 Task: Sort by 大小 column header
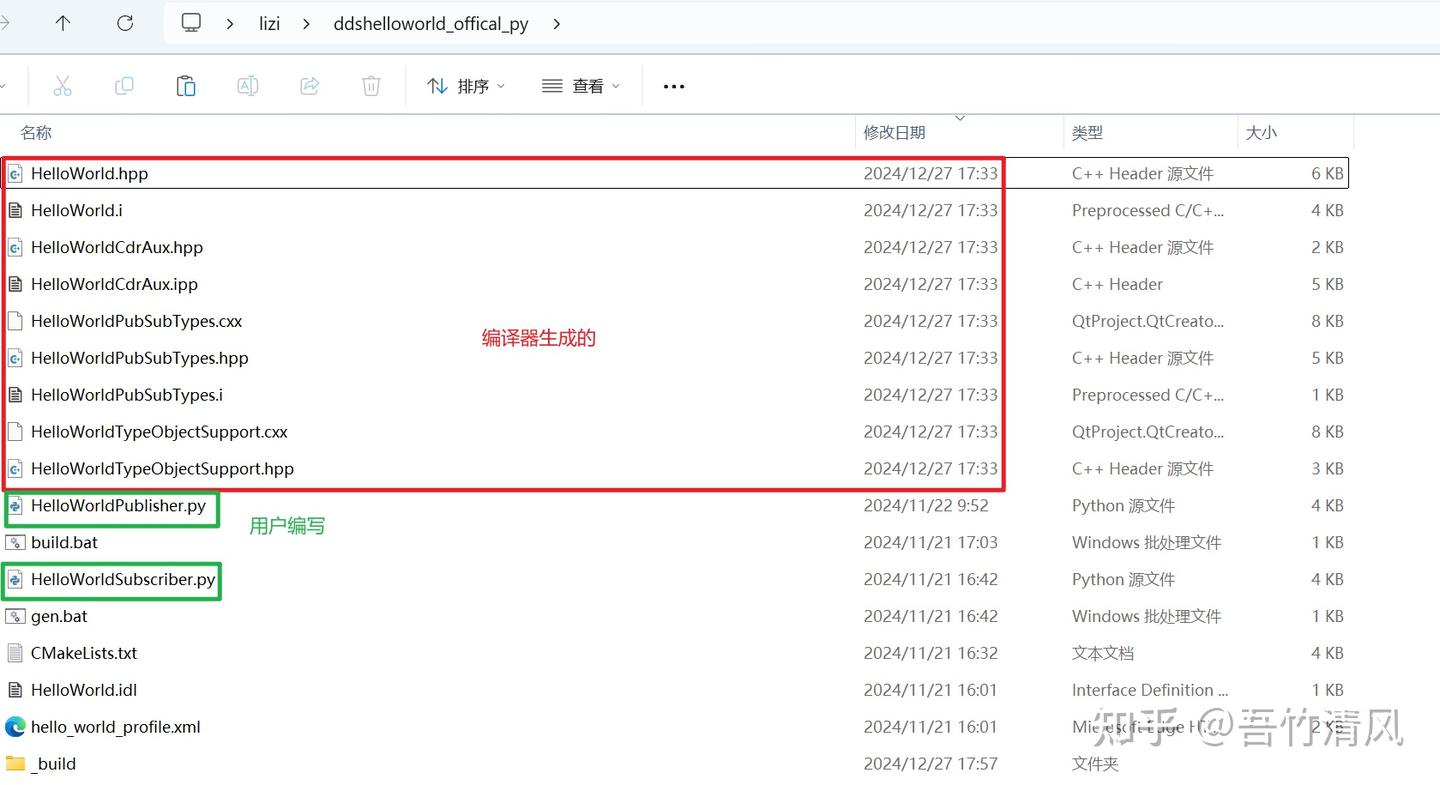click(1261, 132)
